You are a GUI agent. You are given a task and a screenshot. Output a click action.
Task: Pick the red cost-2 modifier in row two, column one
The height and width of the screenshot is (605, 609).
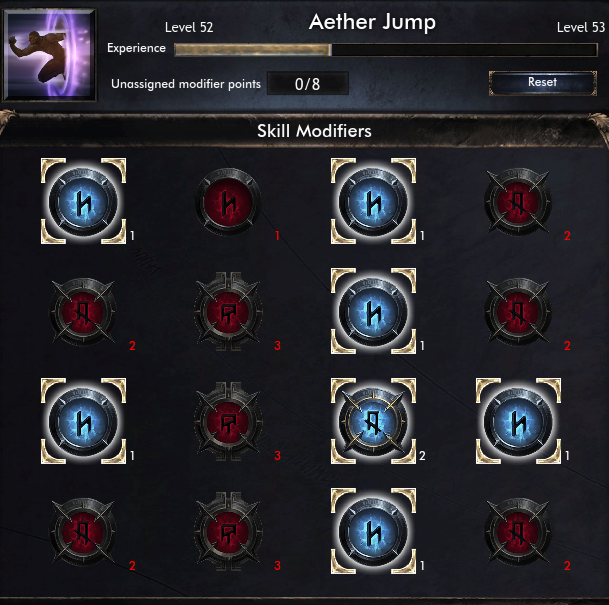pyautogui.click(x=83, y=311)
